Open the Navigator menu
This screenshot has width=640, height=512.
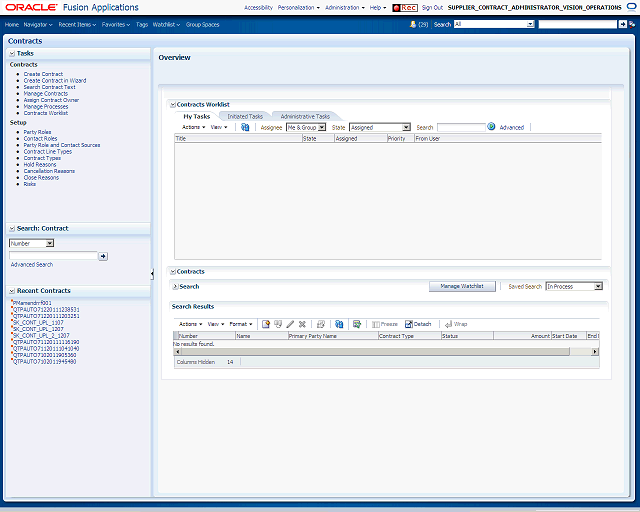click(x=38, y=25)
